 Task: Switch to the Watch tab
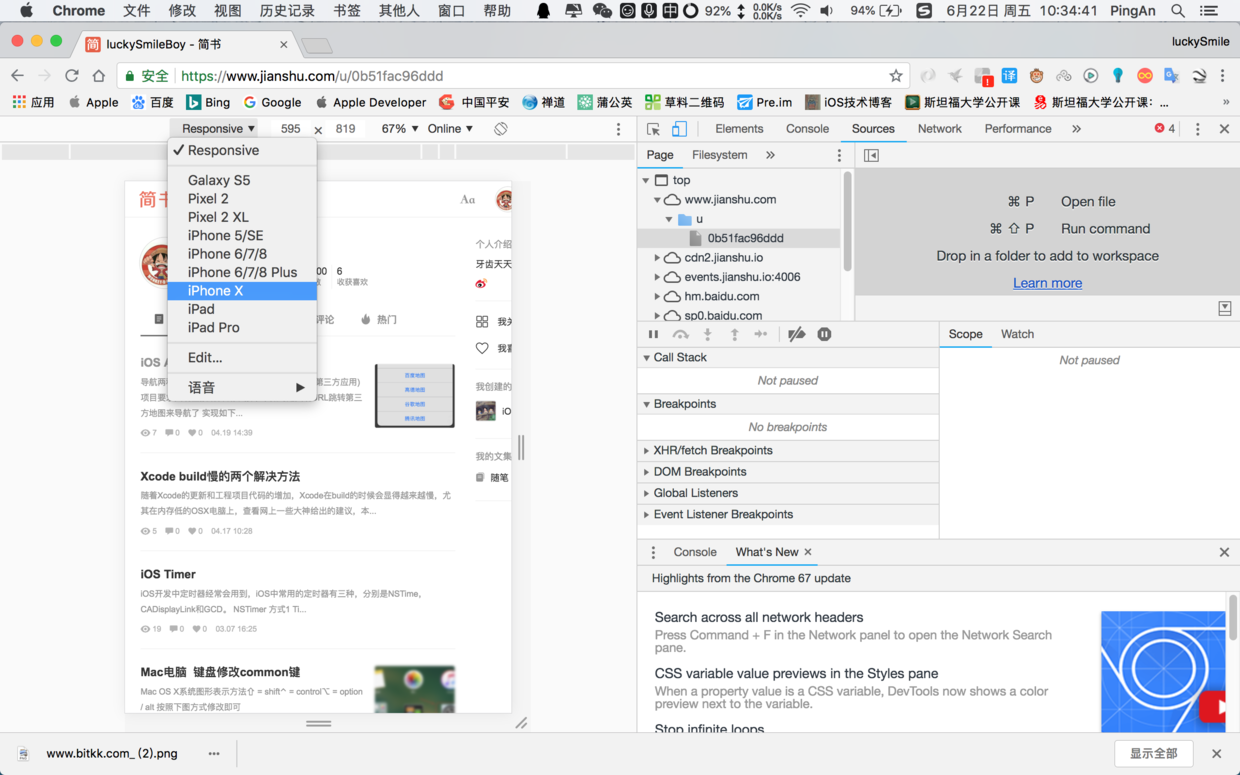(x=1017, y=334)
